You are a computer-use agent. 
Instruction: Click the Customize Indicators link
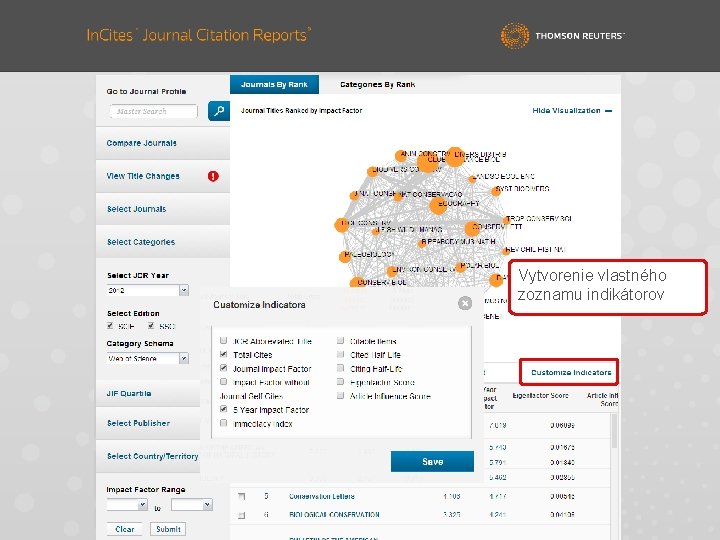coord(571,372)
